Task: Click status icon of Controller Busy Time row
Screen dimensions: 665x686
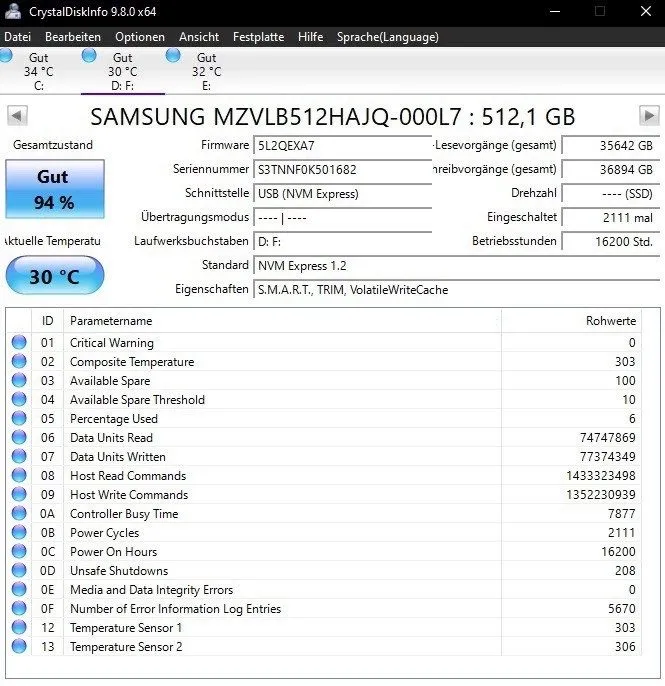Action: 19,513
